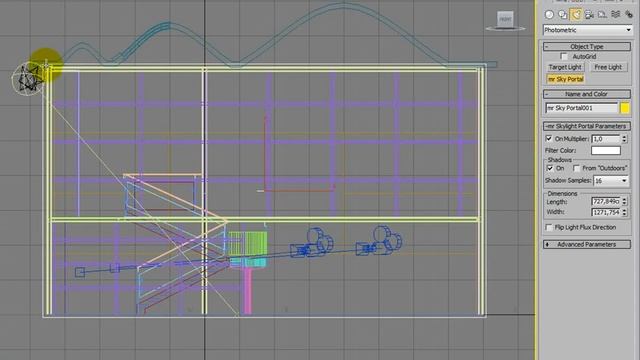Screen dimensions: 640x360
Task: Select the Shapes category icon
Action: point(562,15)
